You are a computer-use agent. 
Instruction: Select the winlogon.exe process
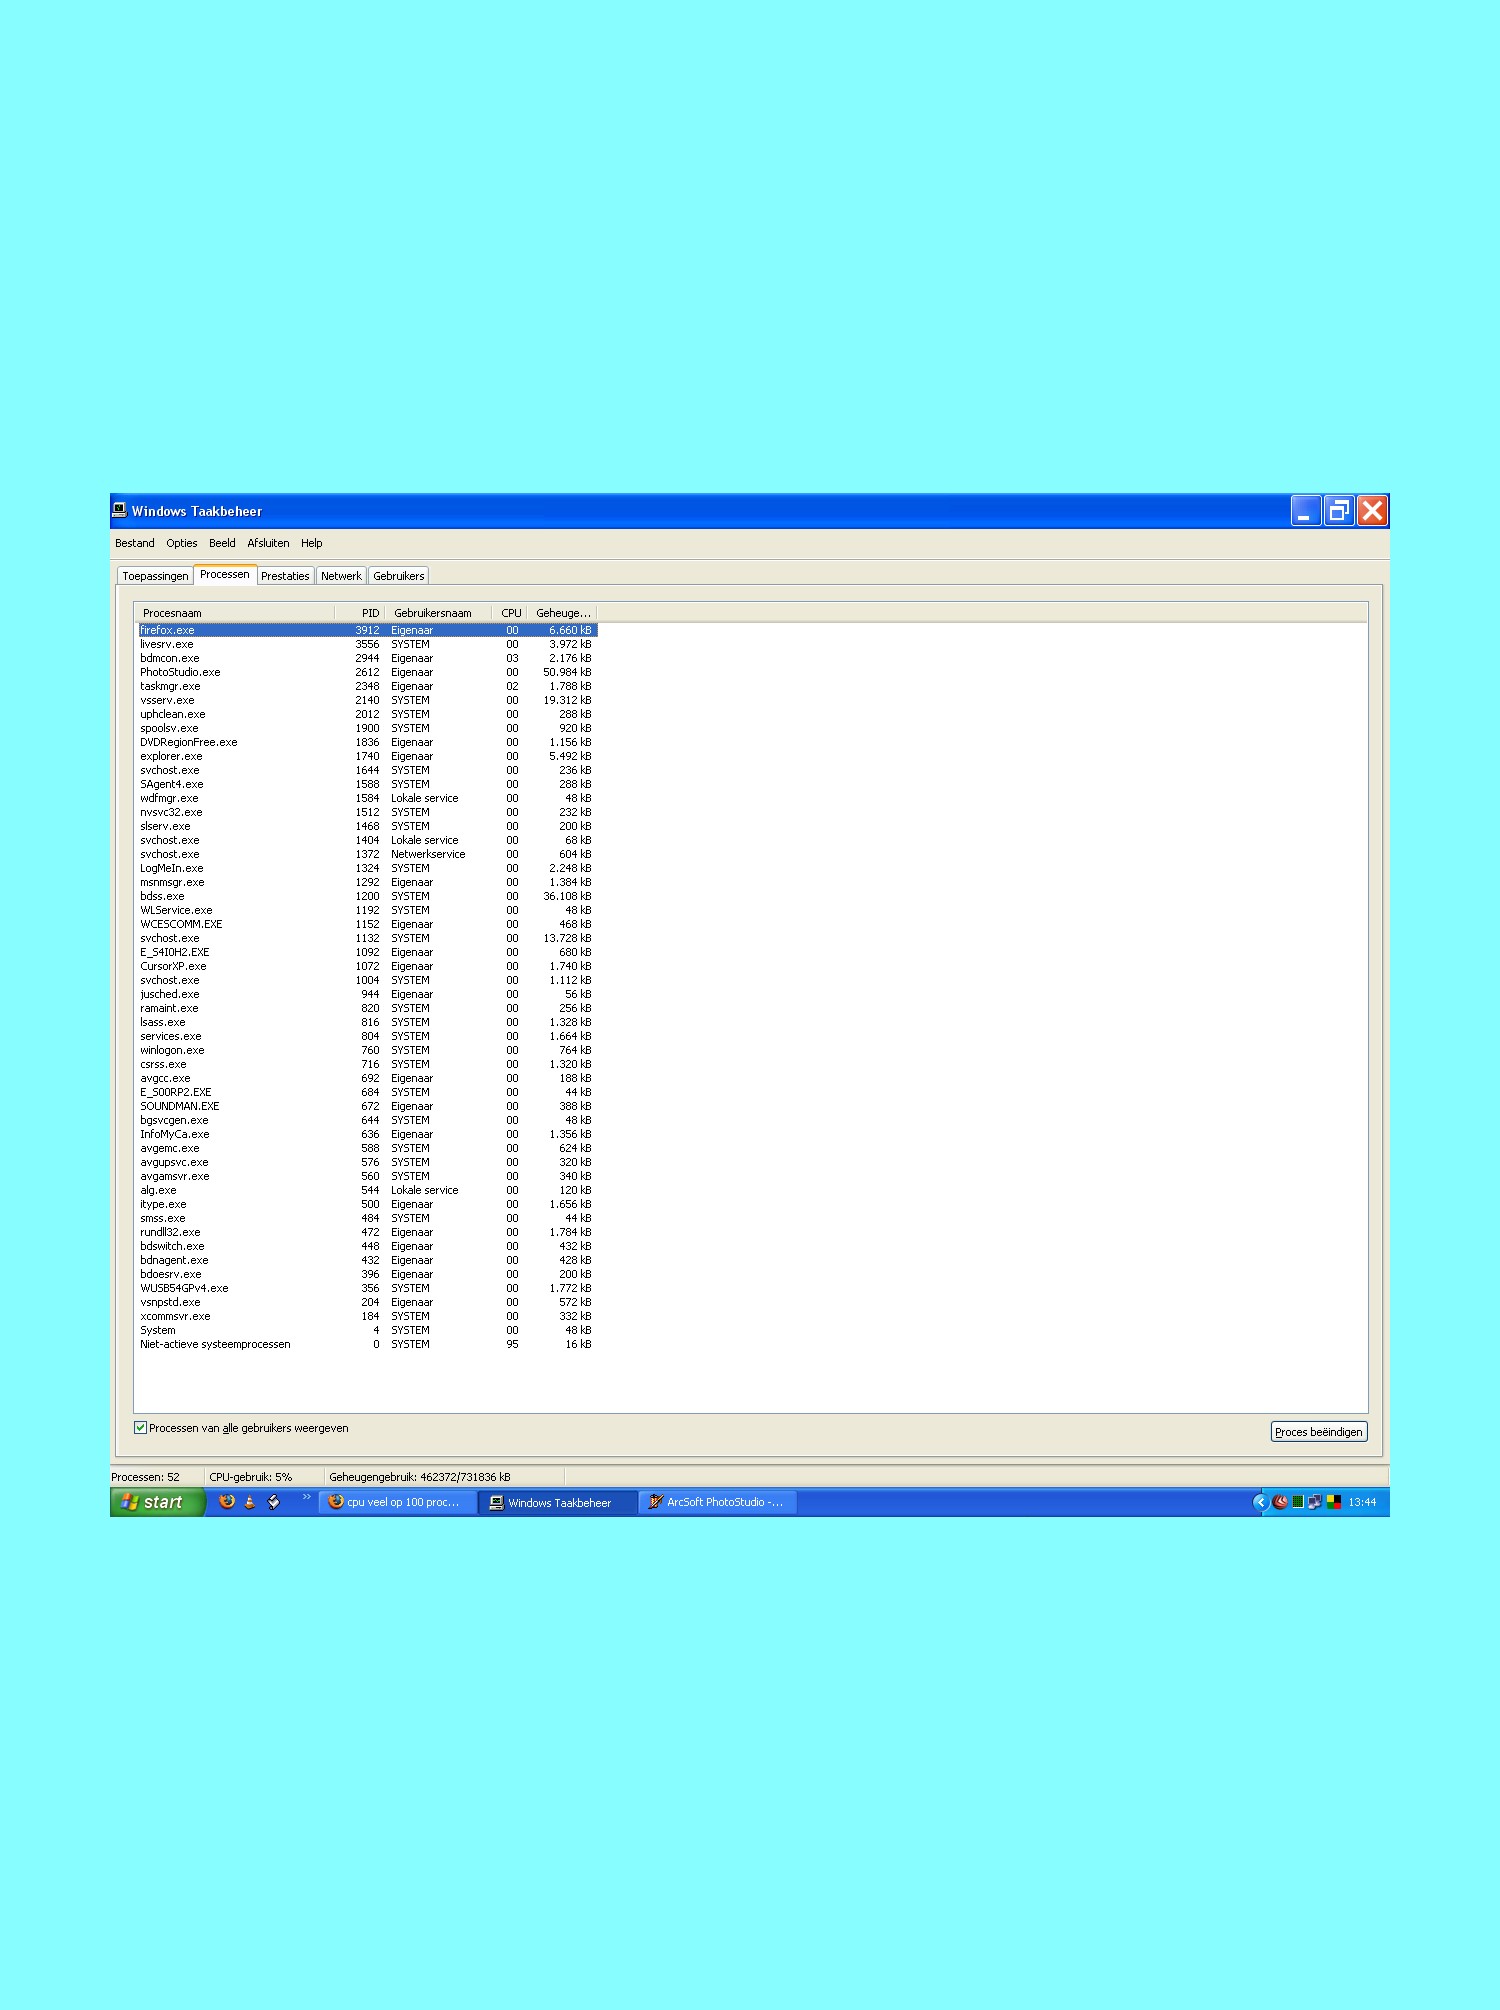click(x=367, y=1050)
